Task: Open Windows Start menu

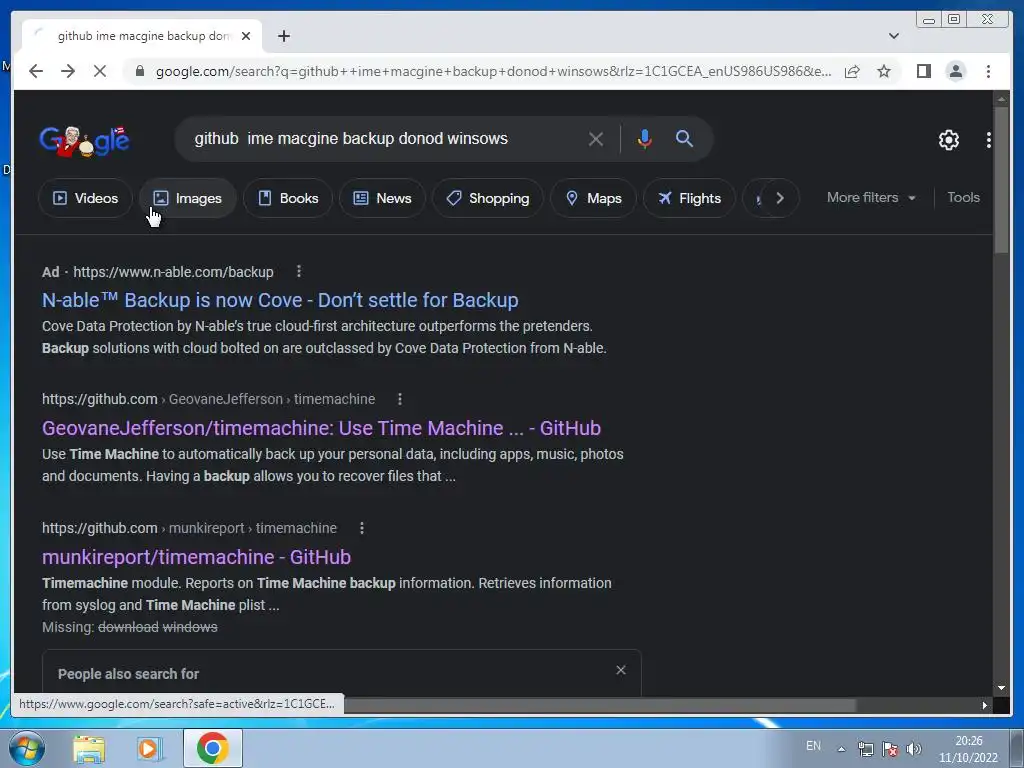Action: click(x=27, y=748)
